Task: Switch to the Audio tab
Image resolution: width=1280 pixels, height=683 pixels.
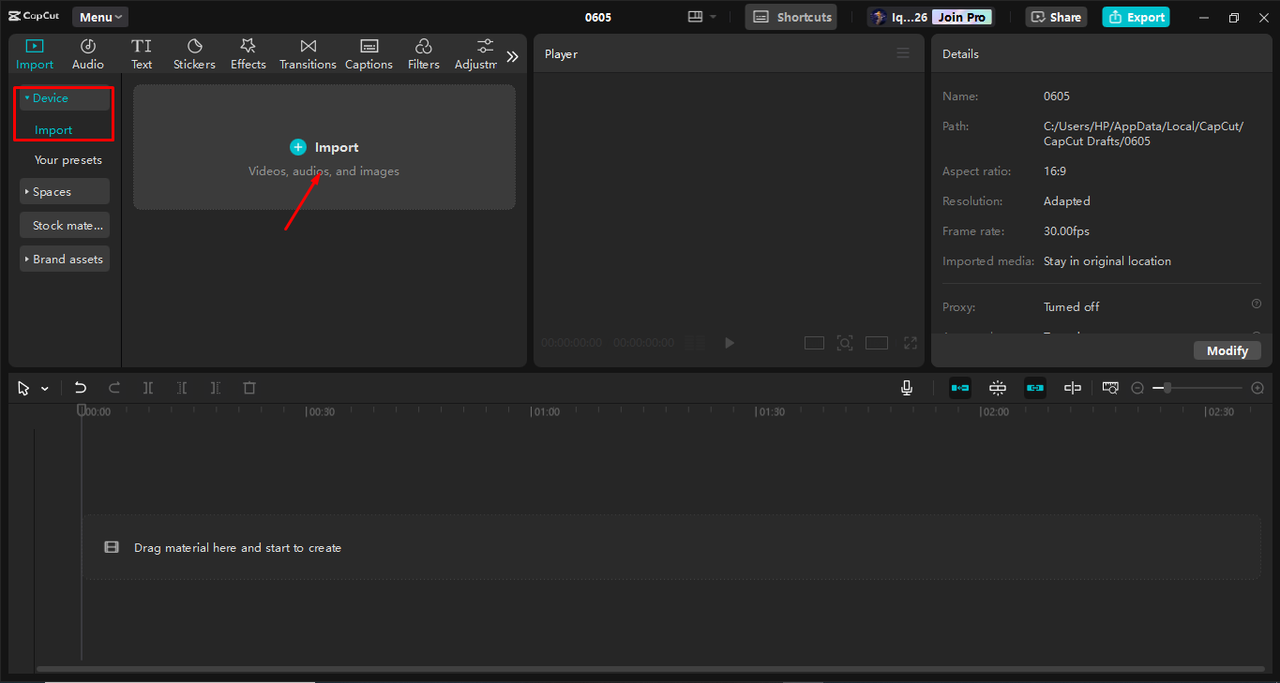Action: coord(88,54)
